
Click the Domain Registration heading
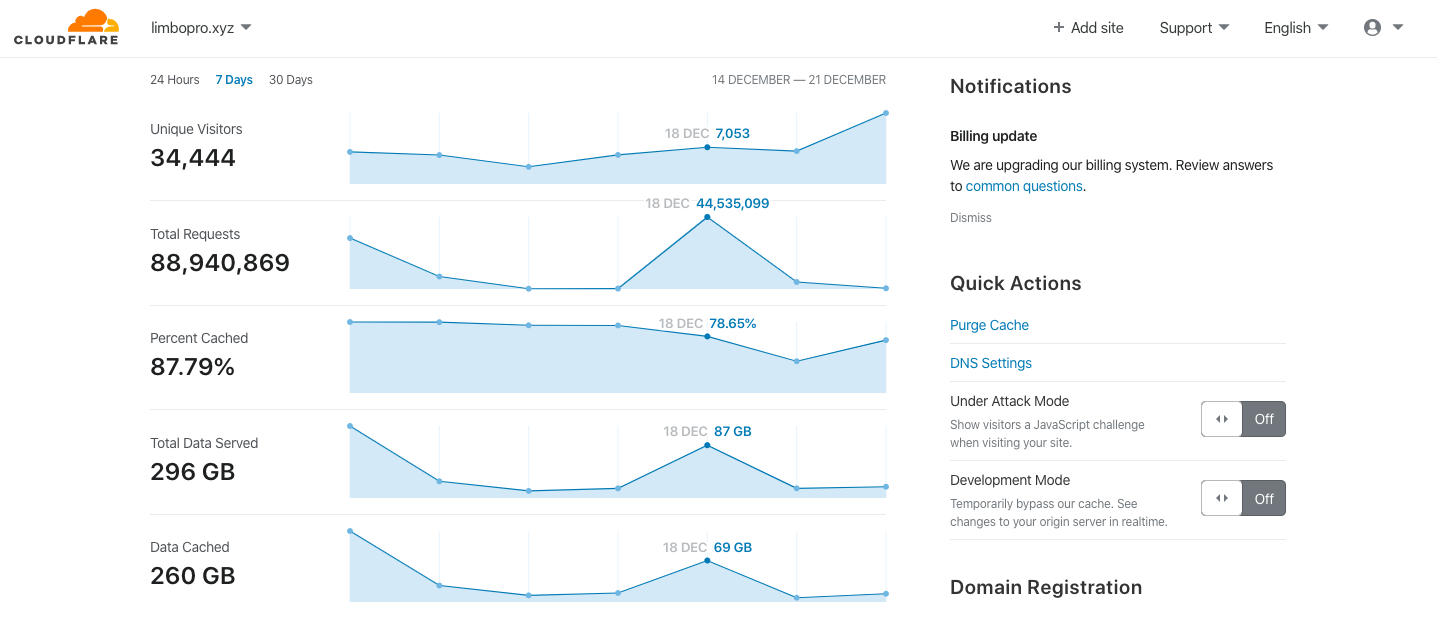(x=1046, y=588)
